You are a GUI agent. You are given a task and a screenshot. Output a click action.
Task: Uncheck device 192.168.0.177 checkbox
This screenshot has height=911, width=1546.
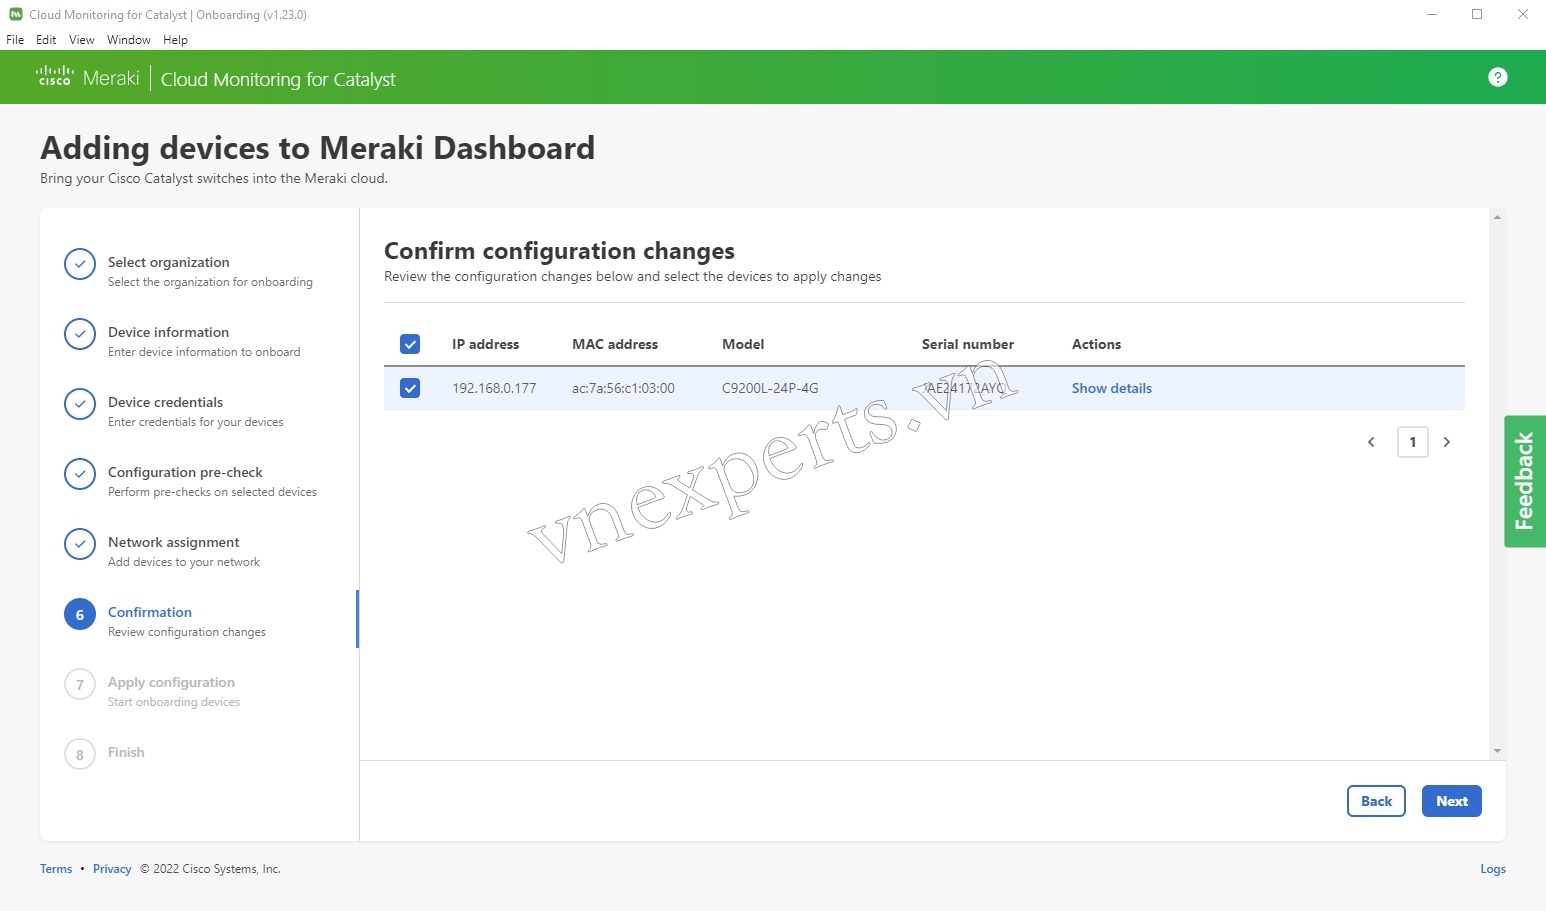[x=410, y=388]
